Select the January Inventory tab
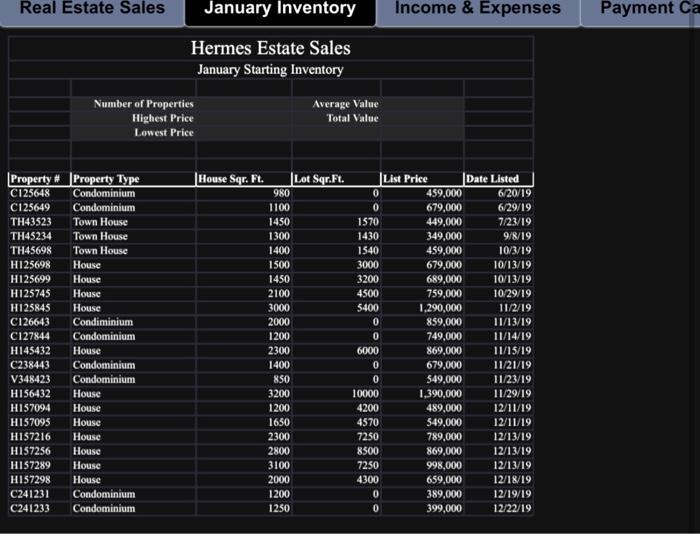This screenshot has width=700, height=534. [280, 12]
